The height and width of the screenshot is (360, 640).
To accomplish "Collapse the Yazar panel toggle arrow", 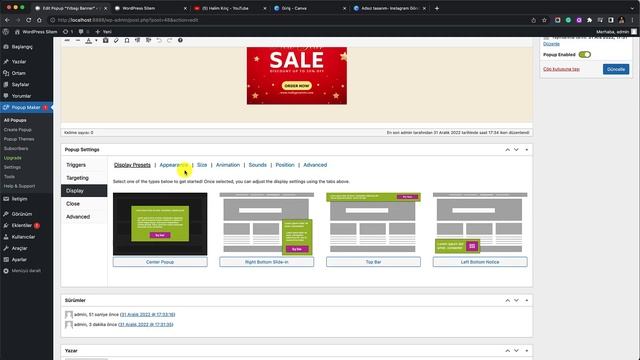I will pyautogui.click(x=527, y=351).
